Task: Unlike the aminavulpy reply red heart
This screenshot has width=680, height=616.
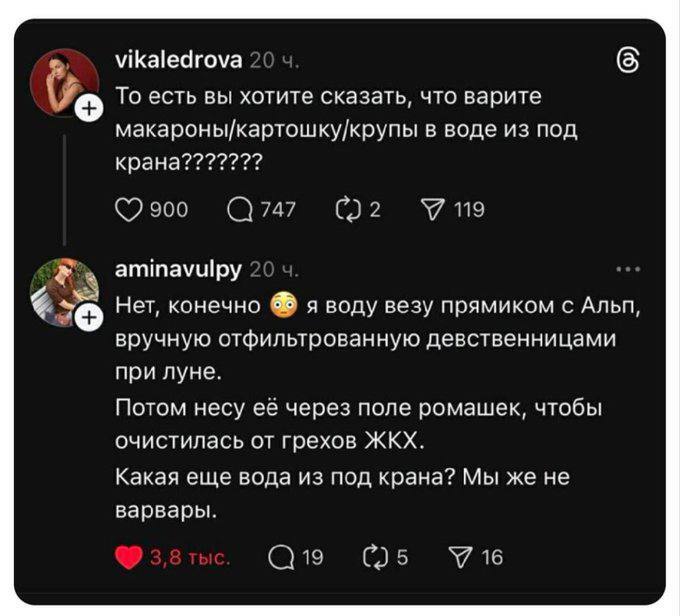Action: tap(129, 558)
